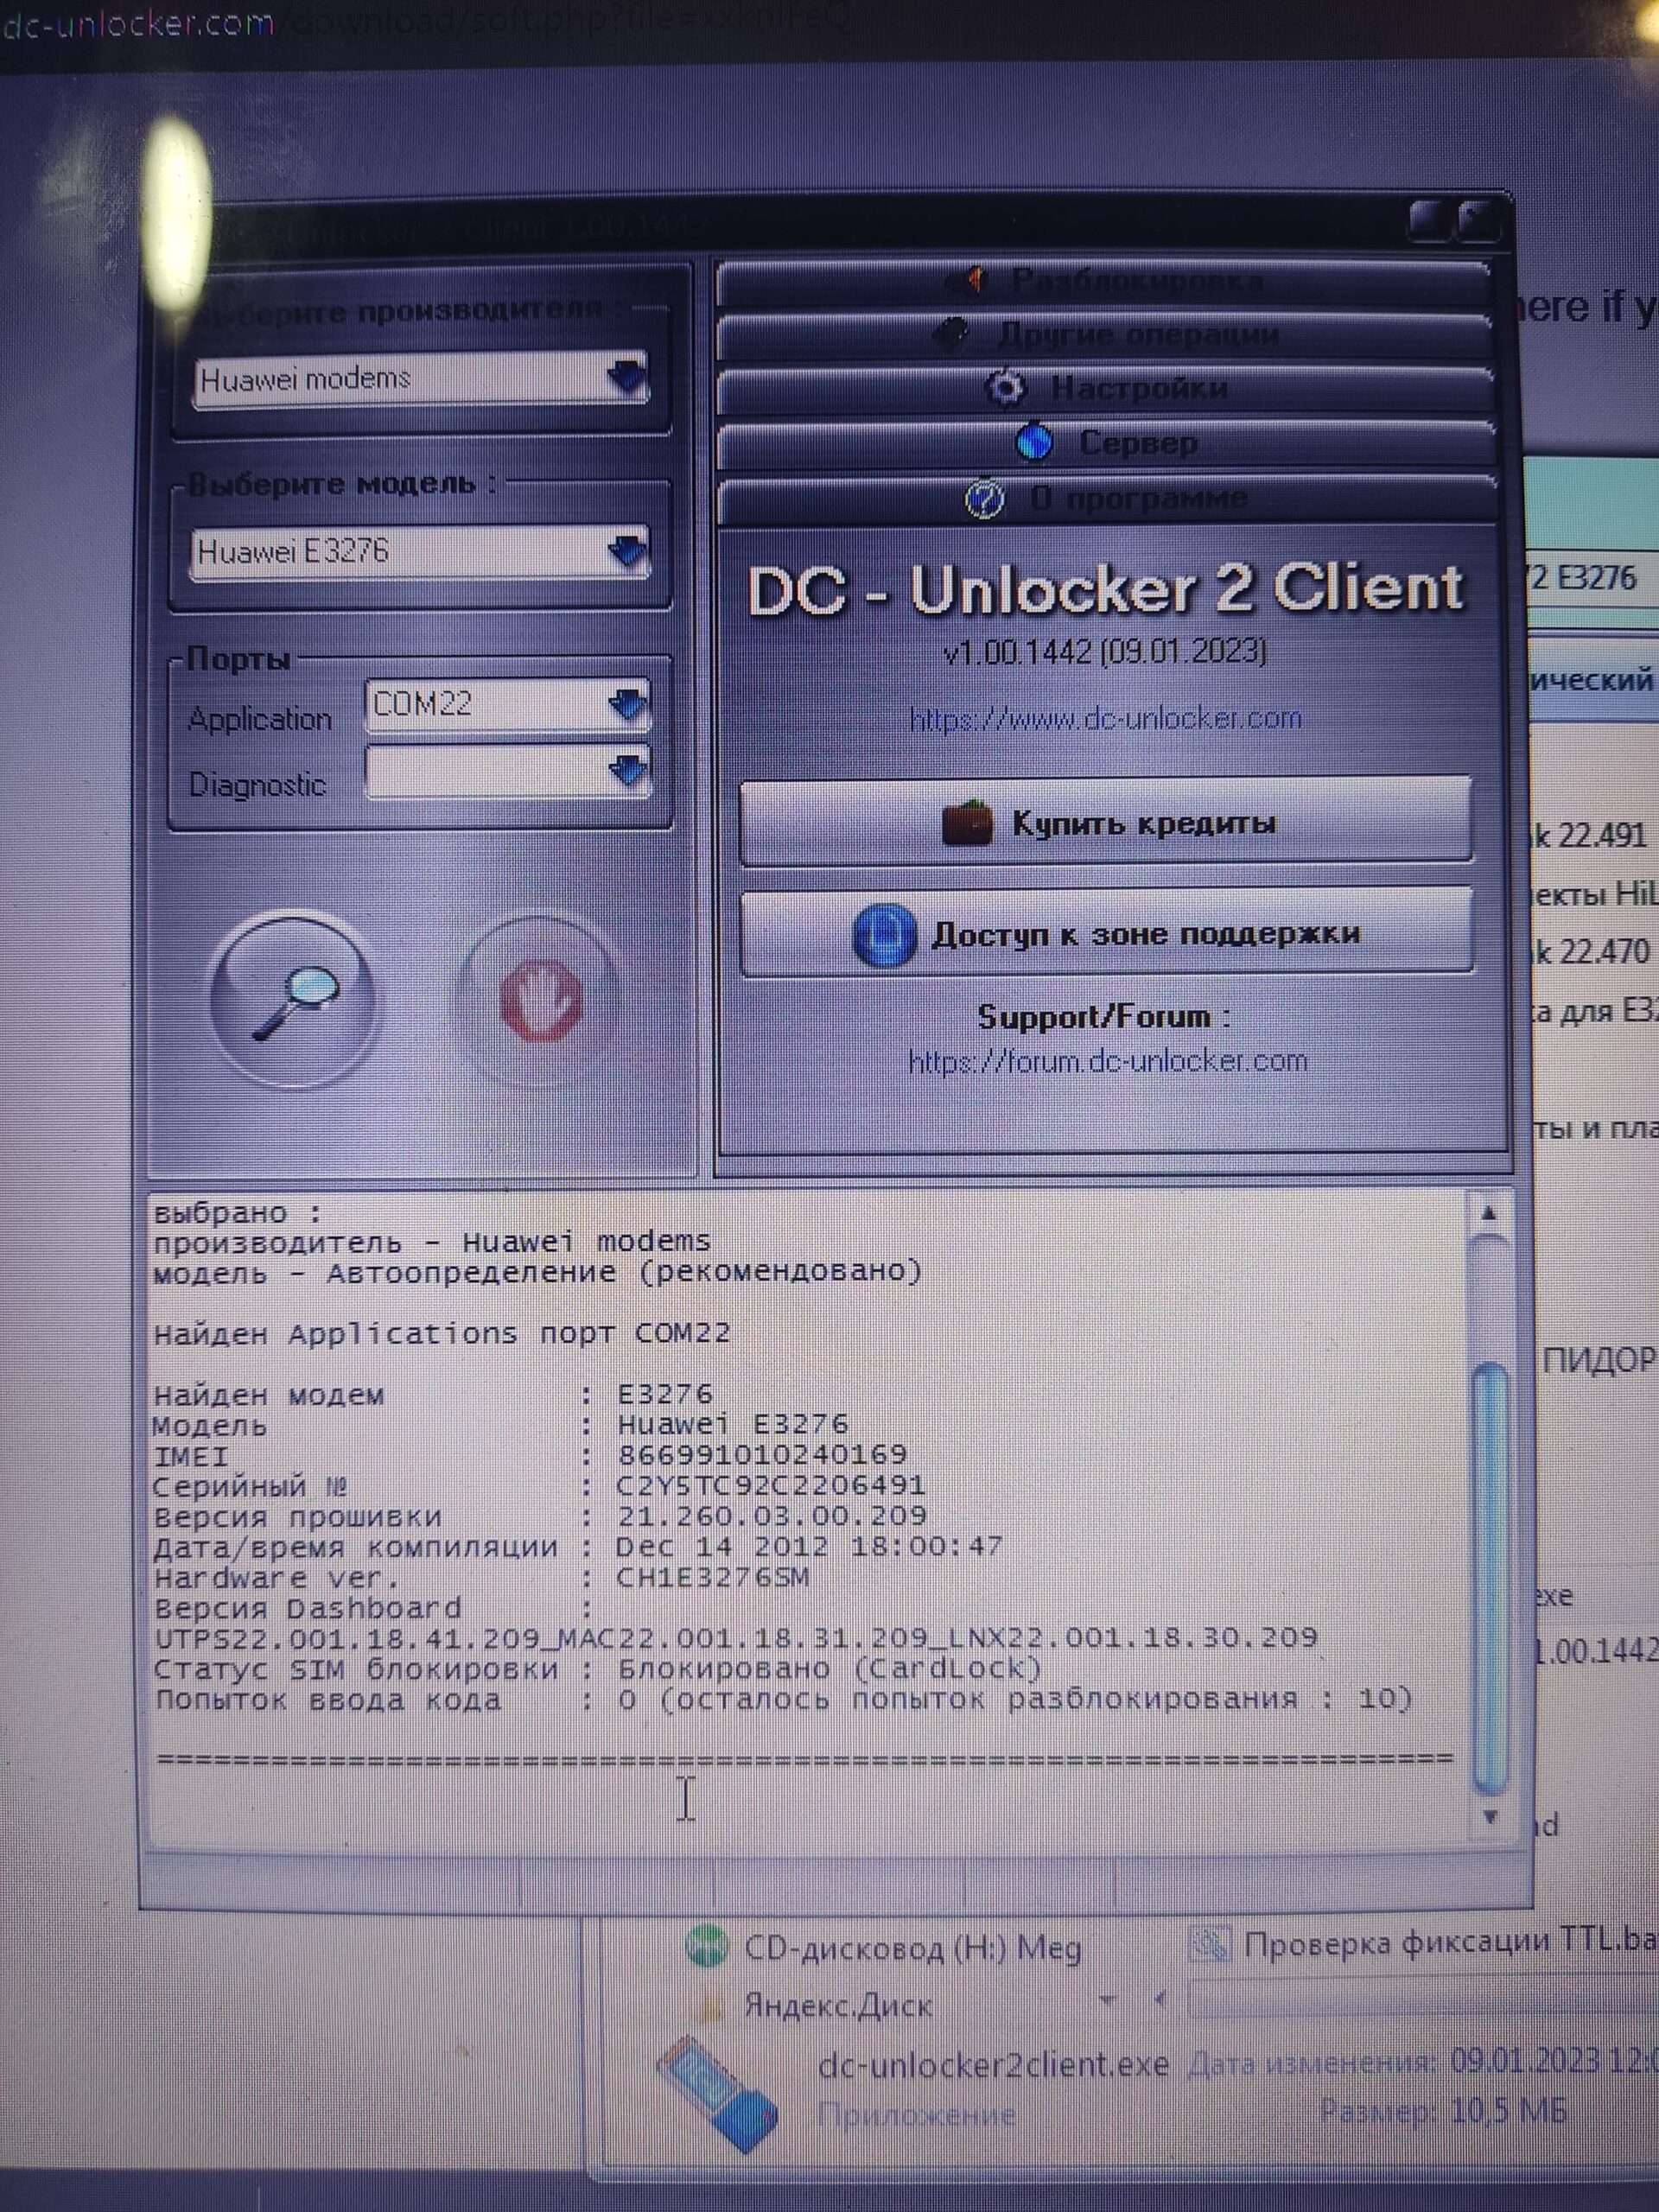Click the производитель - Huawei modems log line

(431, 1242)
